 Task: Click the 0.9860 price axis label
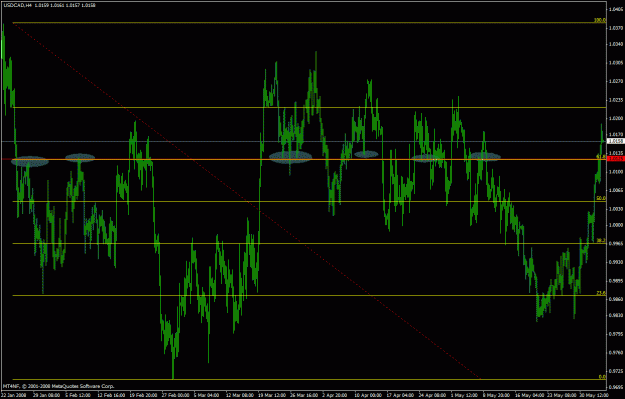(616, 299)
